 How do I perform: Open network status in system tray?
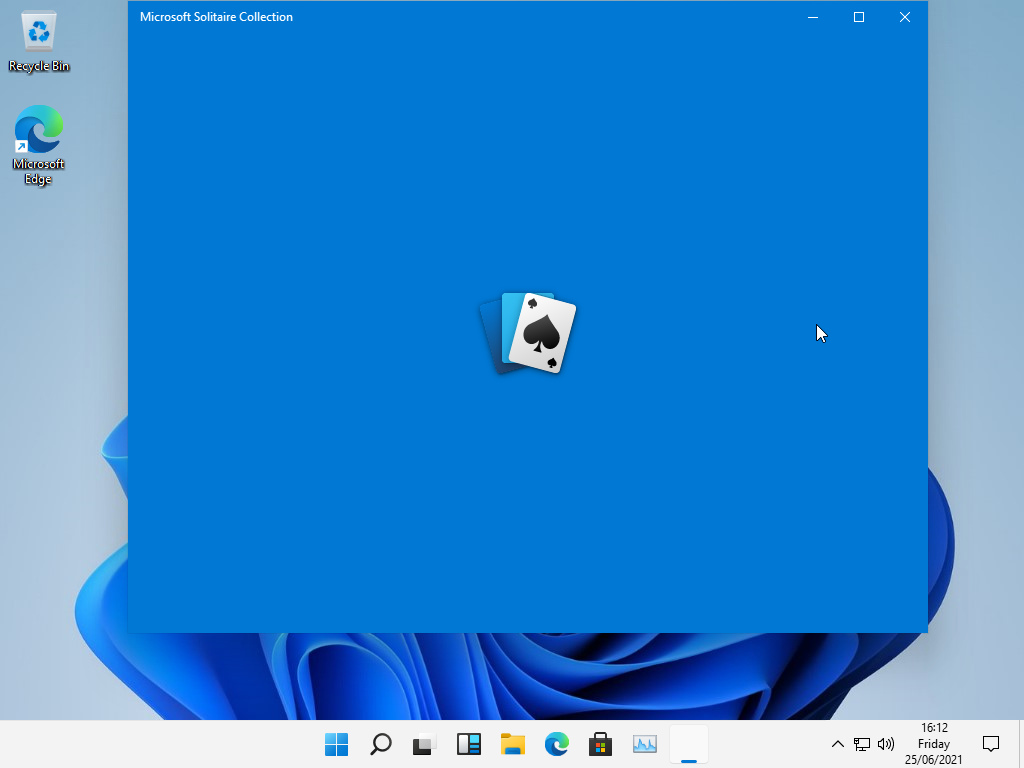pos(862,744)
